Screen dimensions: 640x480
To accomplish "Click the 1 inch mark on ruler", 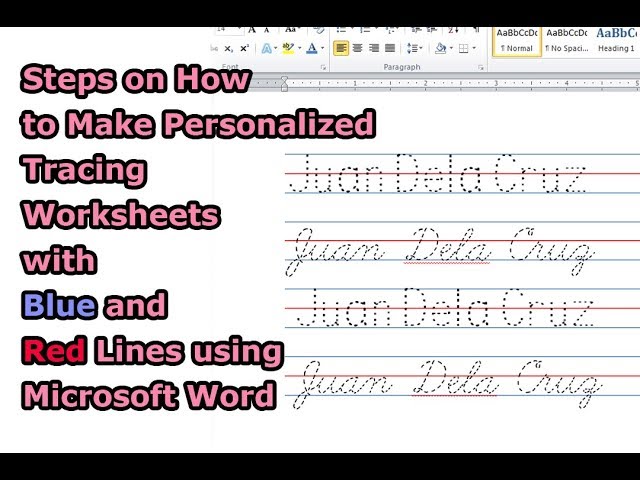I will click(355, 83).
